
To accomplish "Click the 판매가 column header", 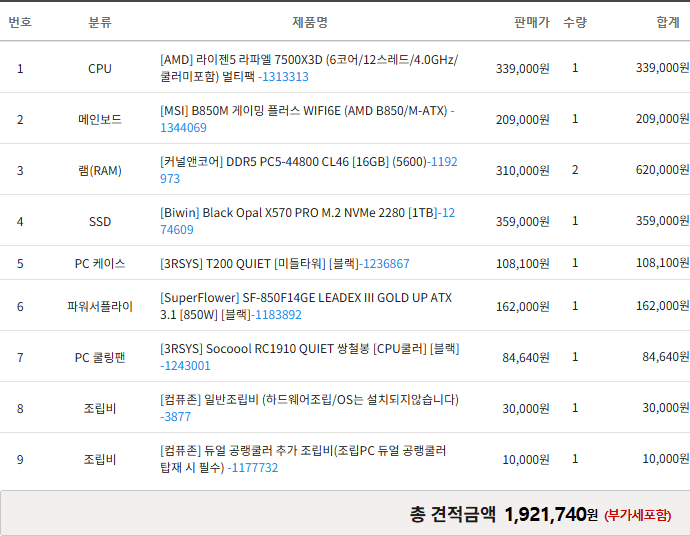I will 532,22.
